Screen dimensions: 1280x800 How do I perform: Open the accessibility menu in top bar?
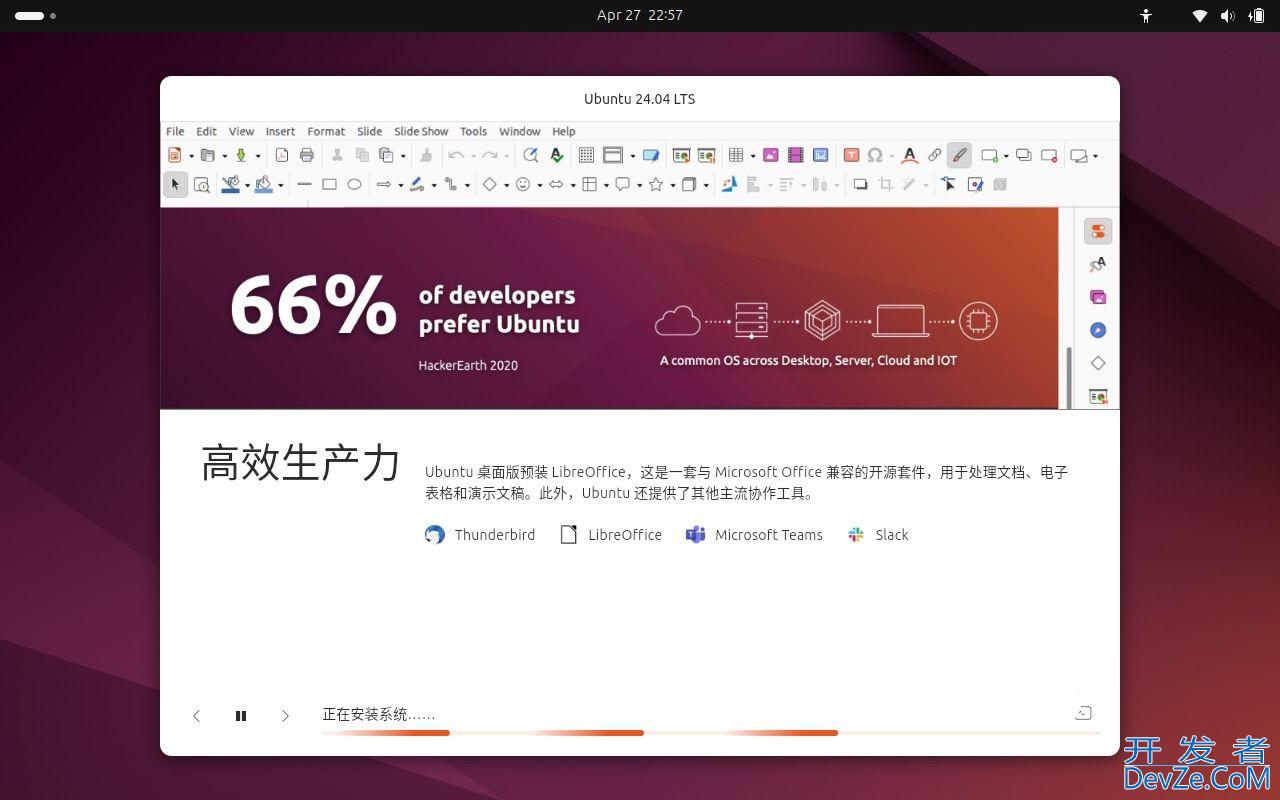[1146, 15]
